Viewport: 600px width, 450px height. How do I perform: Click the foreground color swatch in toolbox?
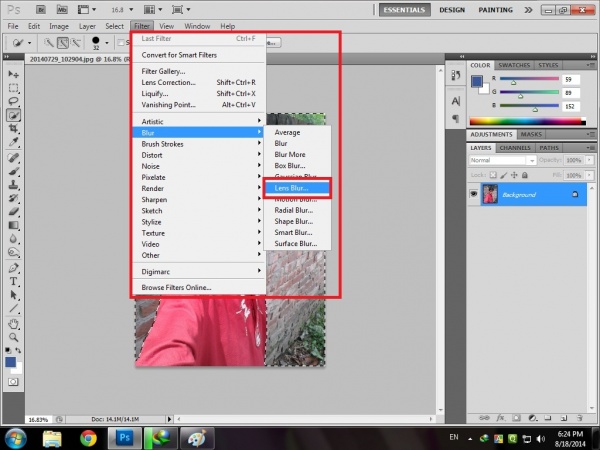[x=10, y=362]
